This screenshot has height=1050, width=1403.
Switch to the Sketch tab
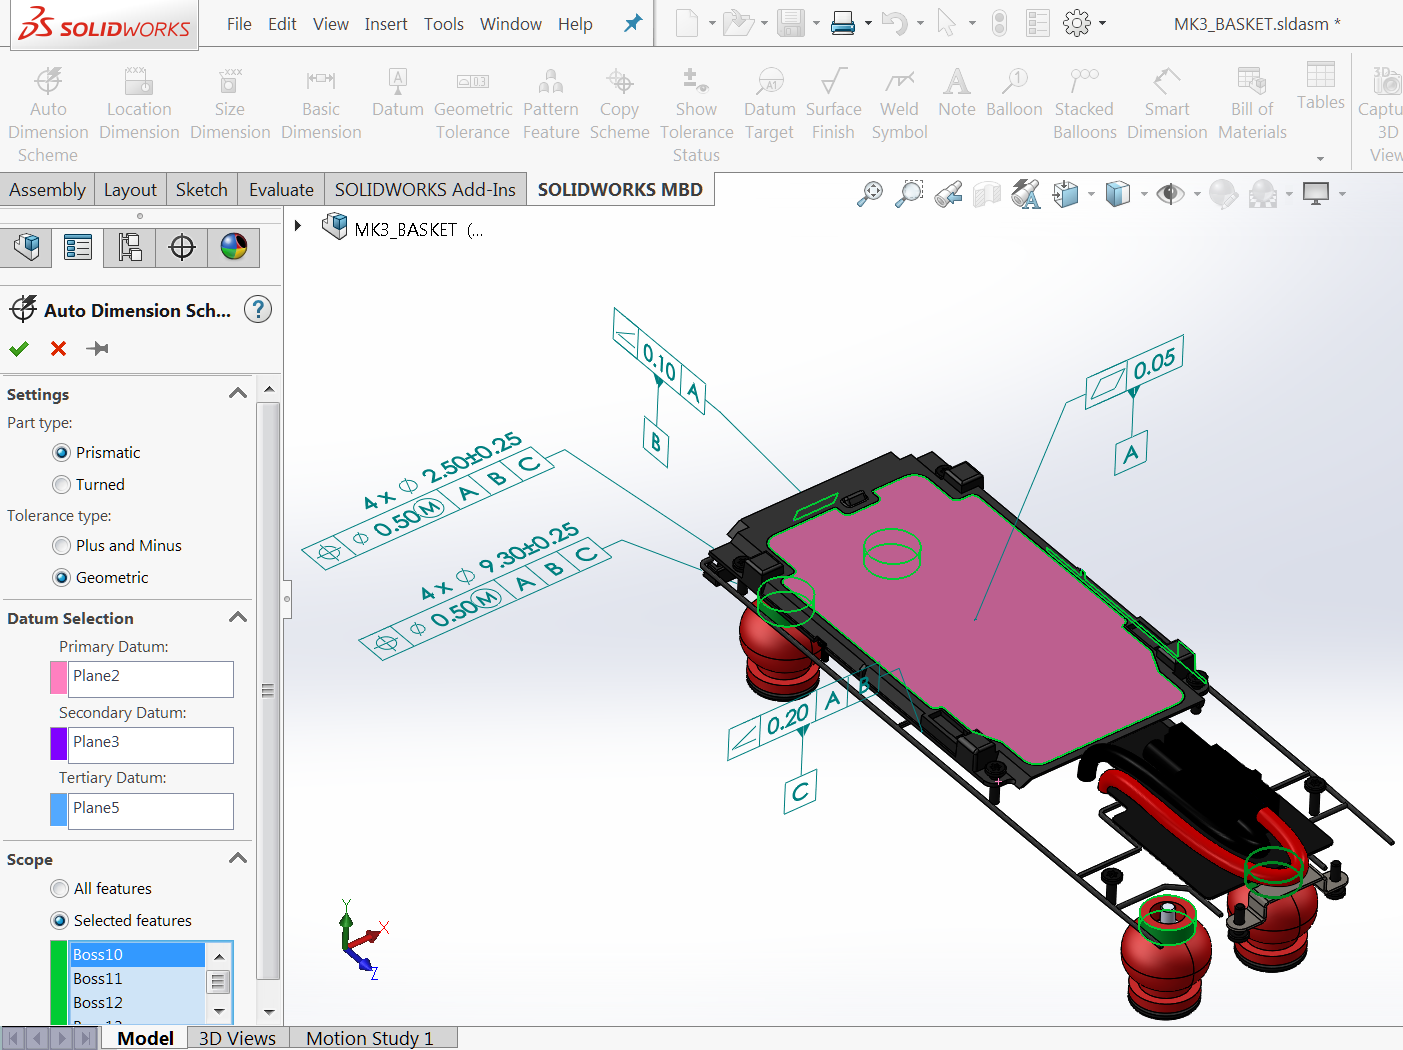202,189
